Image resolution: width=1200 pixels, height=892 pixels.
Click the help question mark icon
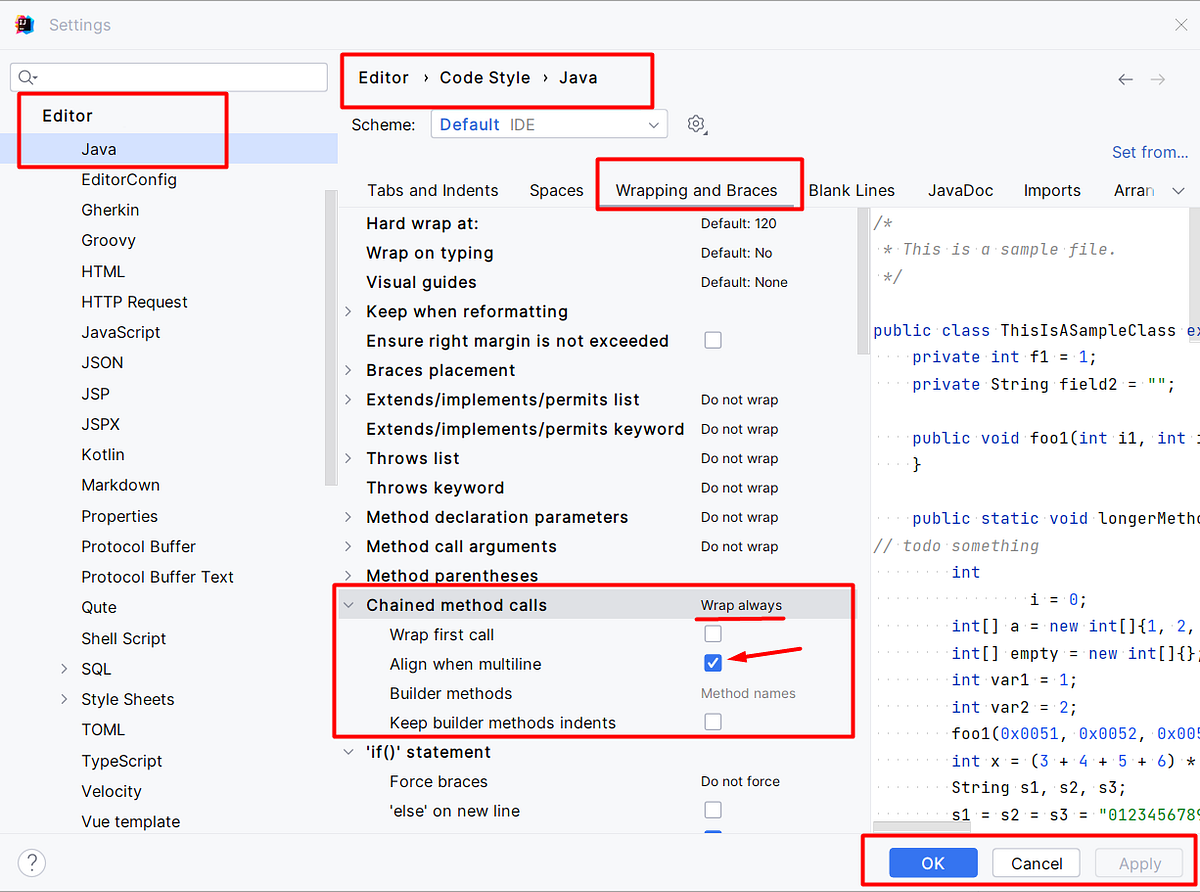click(31, 862)
